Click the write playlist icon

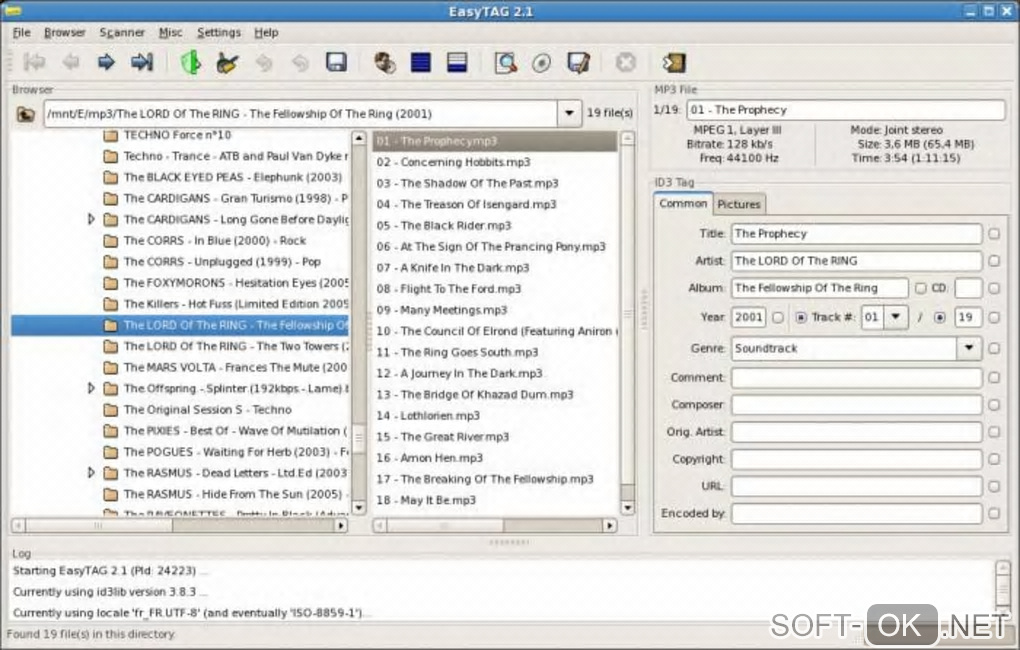pyautogui.click(x=578, y=62)
